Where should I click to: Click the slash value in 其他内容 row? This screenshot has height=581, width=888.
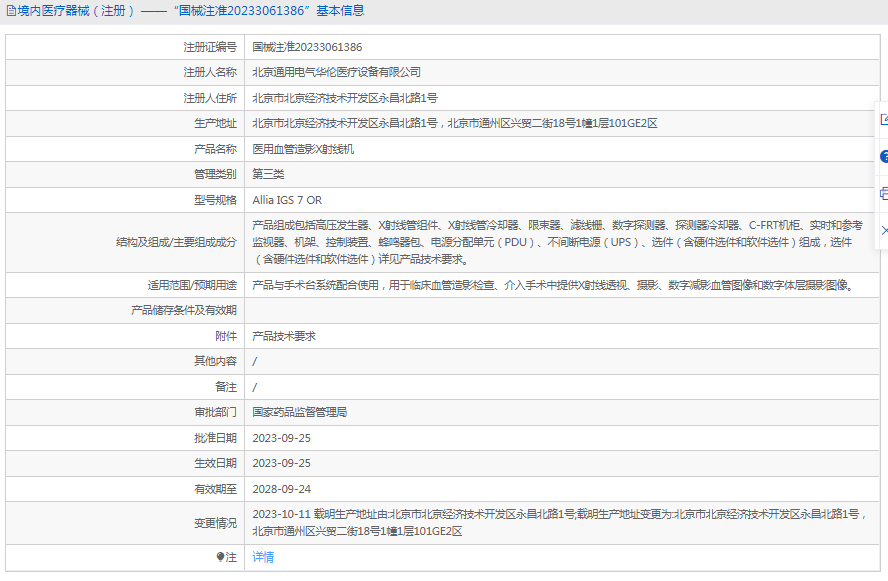[x=255, y=361]
